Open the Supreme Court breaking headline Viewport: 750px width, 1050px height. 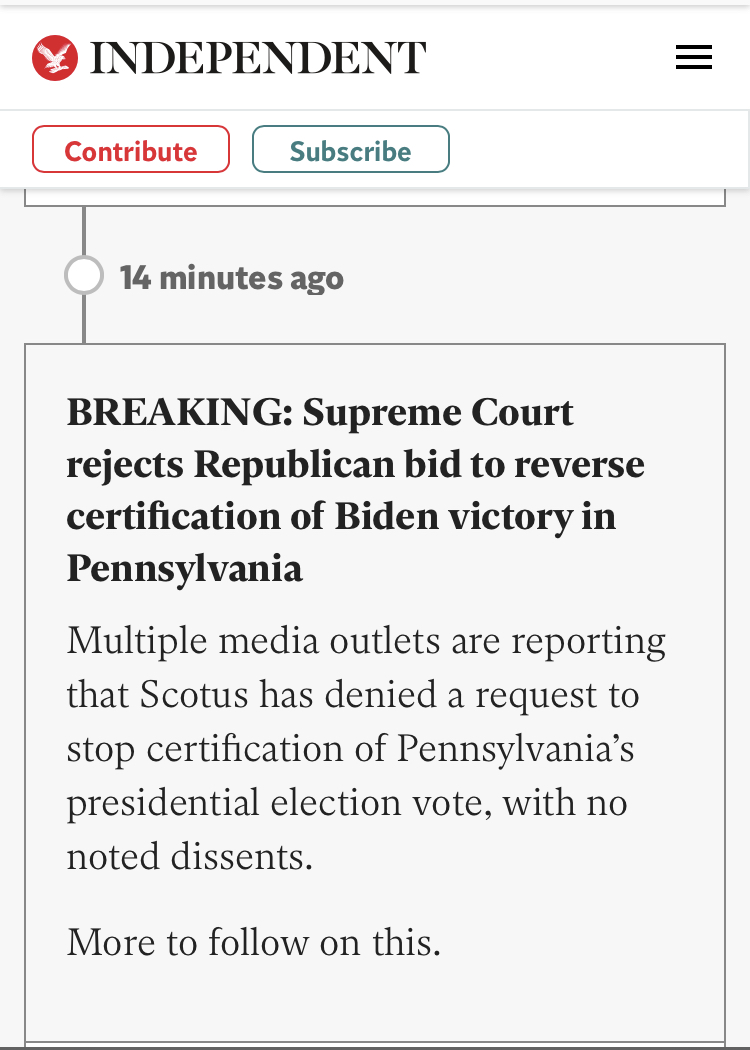click(355, 490)
